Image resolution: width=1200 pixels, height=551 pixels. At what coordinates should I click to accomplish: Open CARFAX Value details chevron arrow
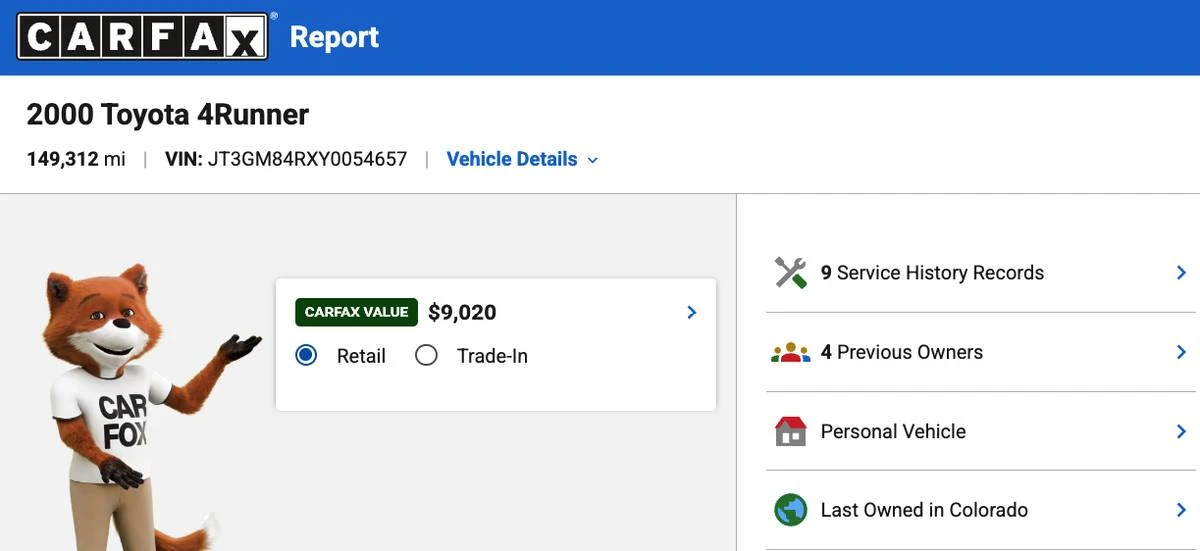(x=691, y=312)
